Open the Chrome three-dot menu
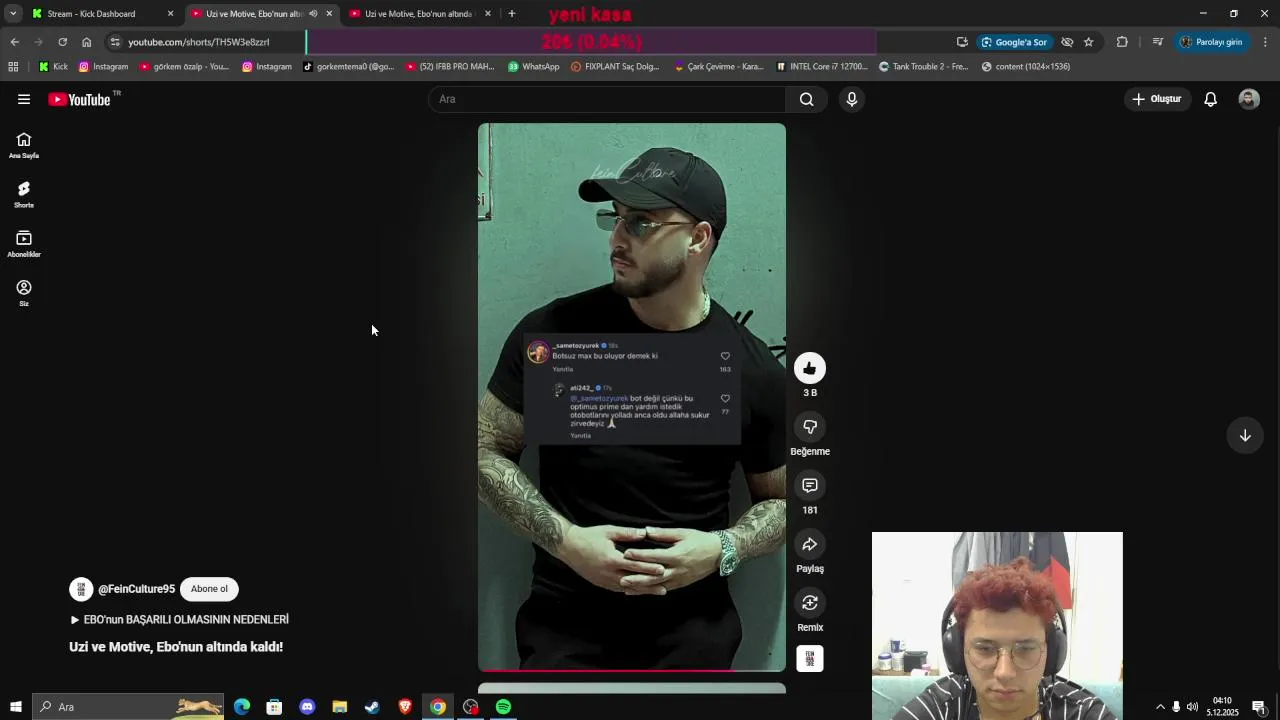This screenshot has width=1280, height=720. 1265,42
